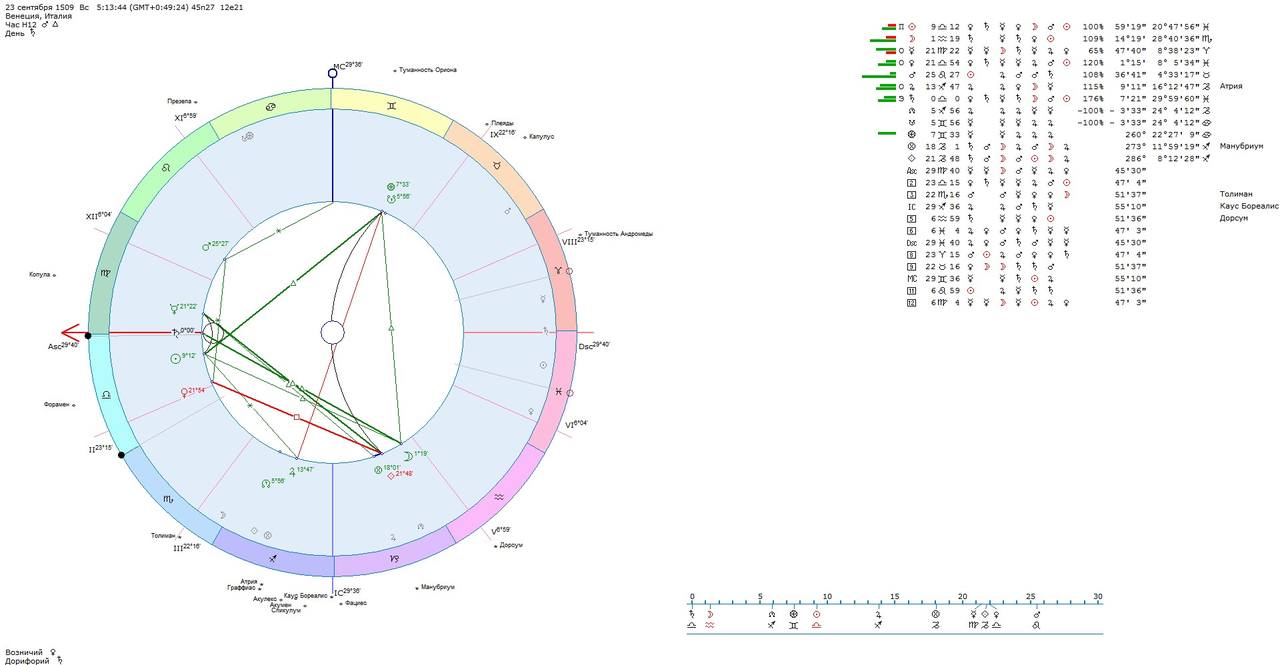Click the Sagittarius sign on the zodiac ring
Image resolution: width=1280 pixels, height=665 pixels.
tap(272, 557)
